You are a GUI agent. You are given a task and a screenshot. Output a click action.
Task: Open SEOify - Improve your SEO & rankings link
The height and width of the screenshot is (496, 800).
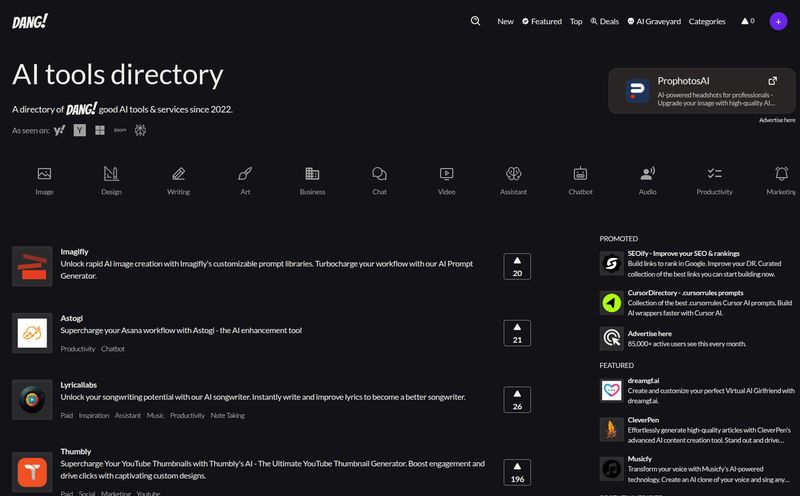coord(683,254)
